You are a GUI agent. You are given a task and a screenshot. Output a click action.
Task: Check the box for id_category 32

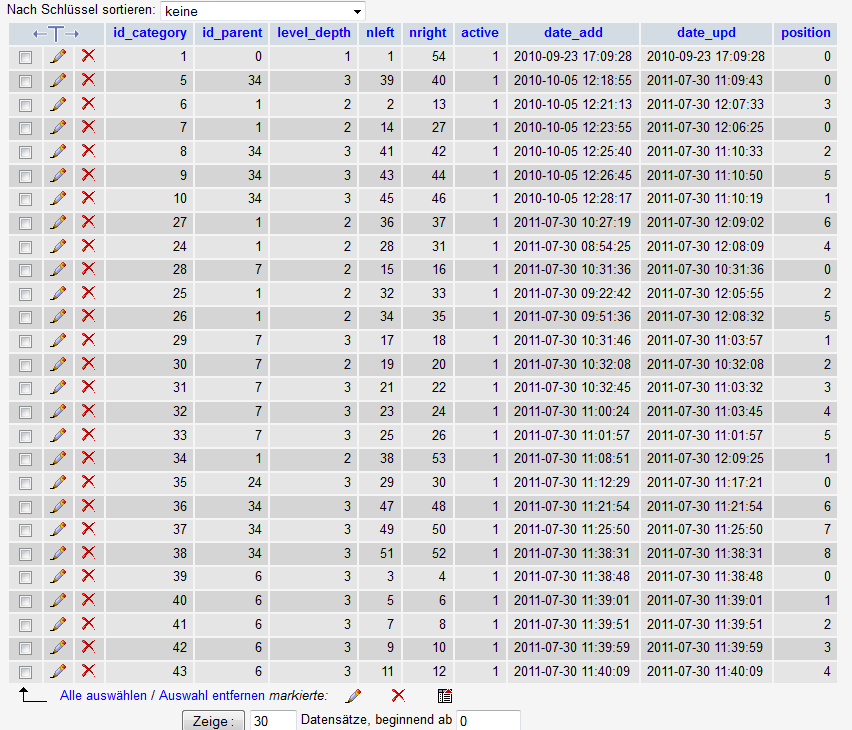[x=26, y=413]
